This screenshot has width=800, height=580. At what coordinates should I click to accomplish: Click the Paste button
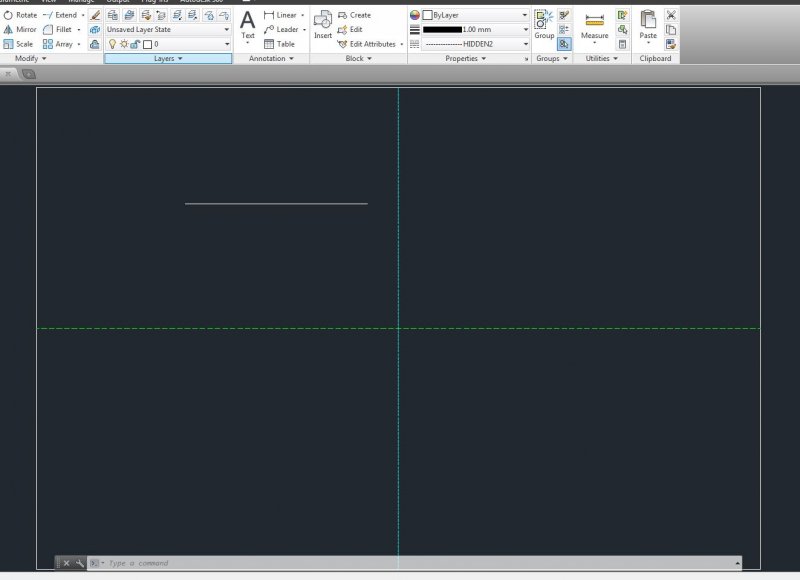648,27
